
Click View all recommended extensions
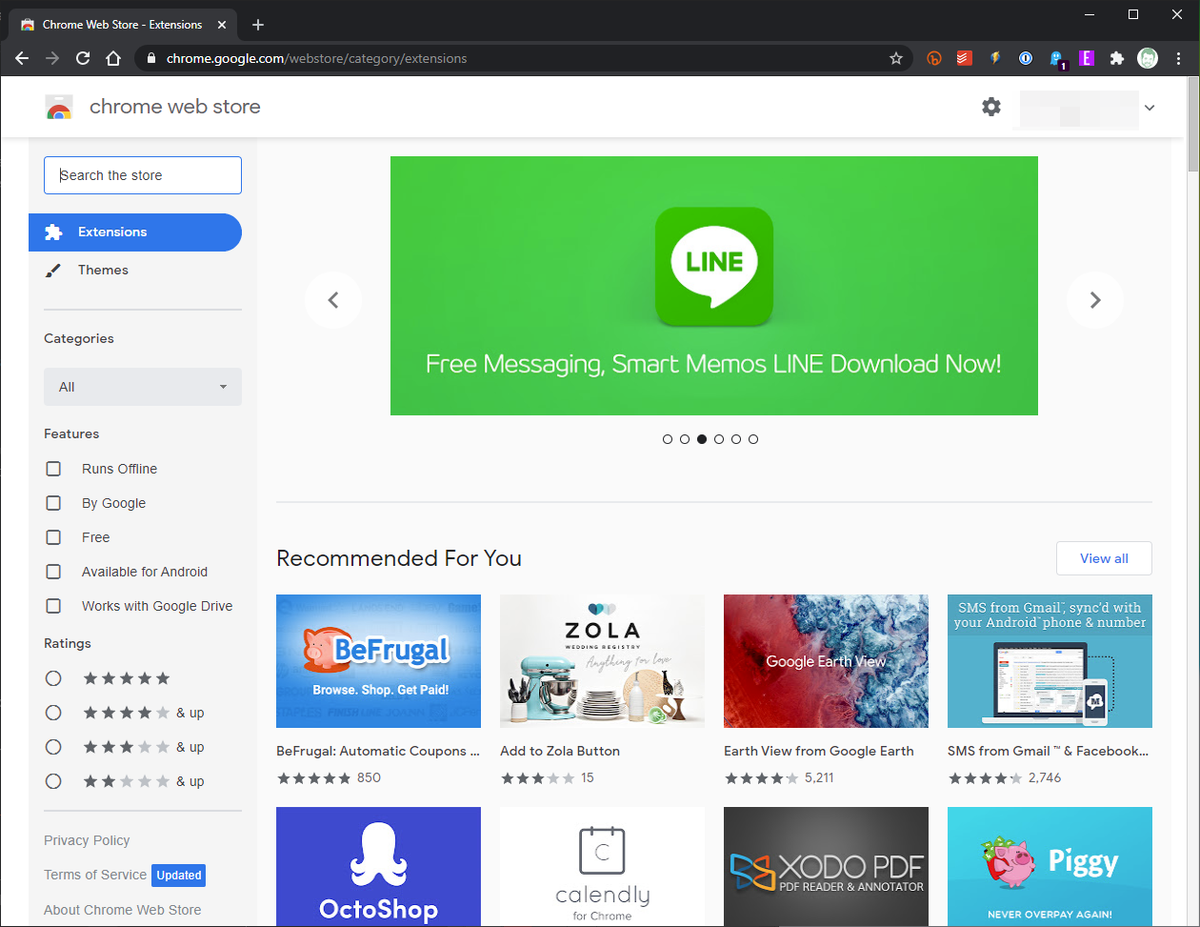point(1104,558)
